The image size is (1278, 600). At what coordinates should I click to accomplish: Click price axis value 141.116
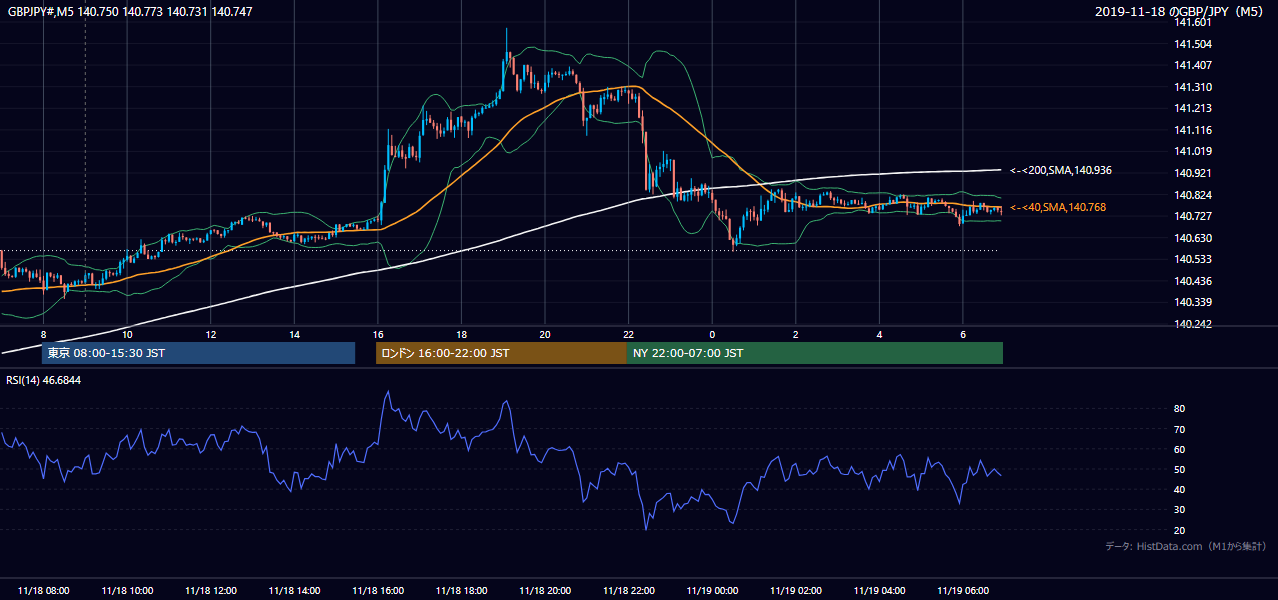(x=1193, y=130)
